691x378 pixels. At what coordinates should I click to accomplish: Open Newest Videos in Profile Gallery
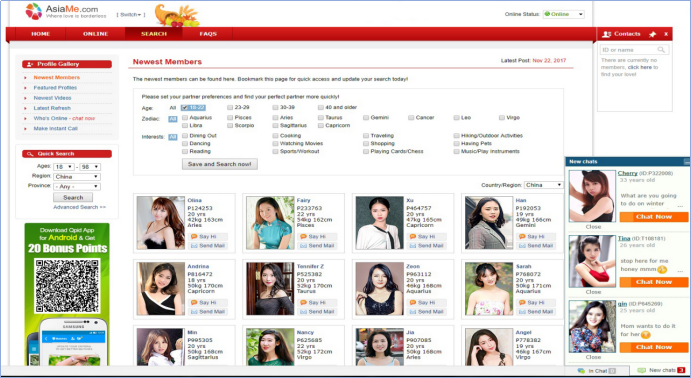(52, 98)
